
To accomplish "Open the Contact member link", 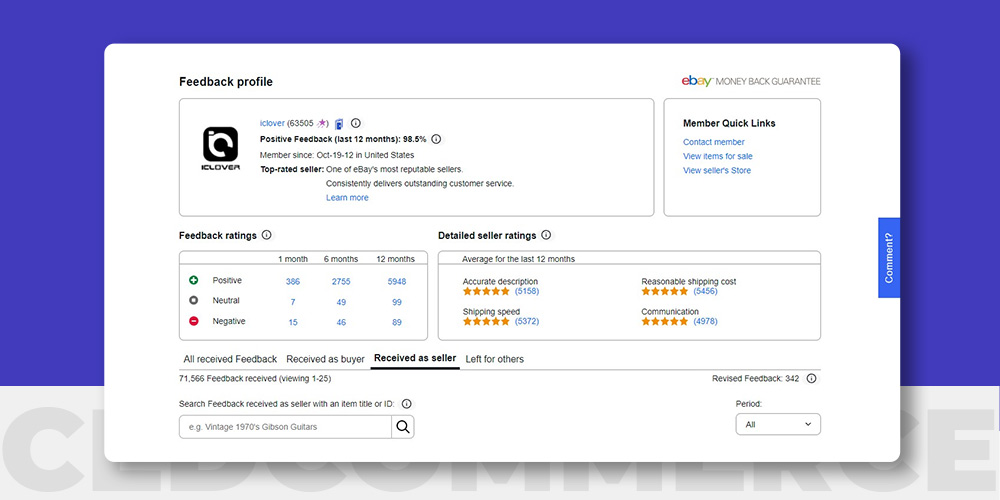I will 714,142.
